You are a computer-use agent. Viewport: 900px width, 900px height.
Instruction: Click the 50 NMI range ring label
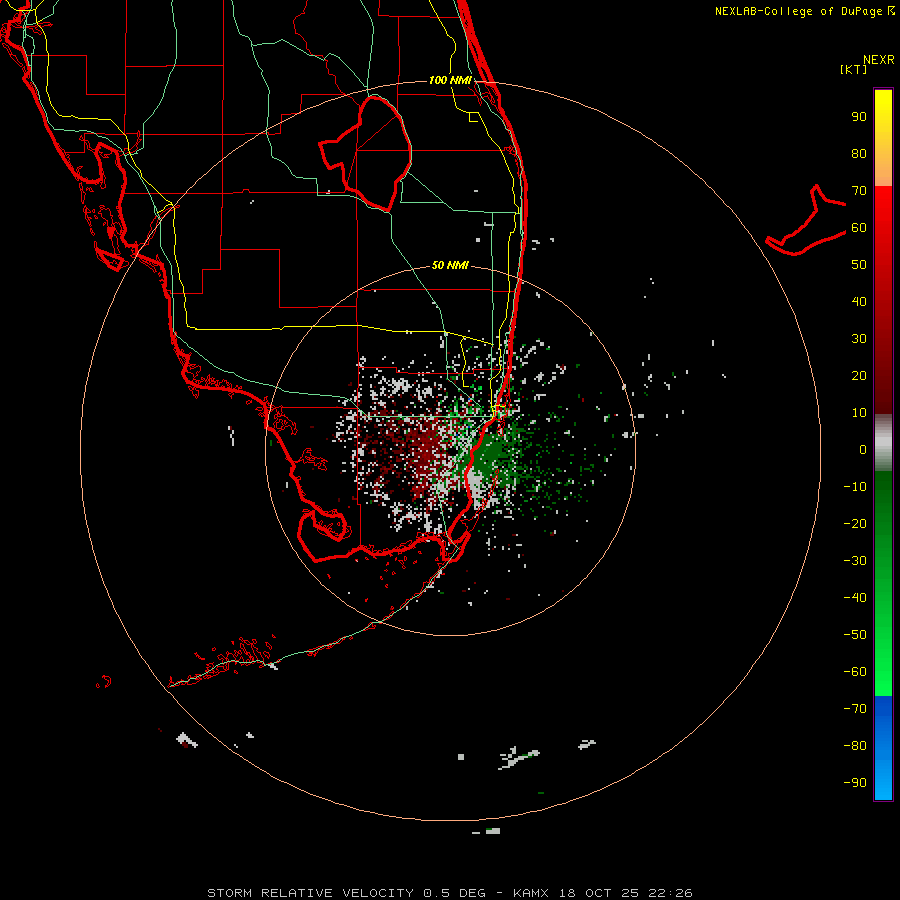pyautogui.click(x=450, y=265)
